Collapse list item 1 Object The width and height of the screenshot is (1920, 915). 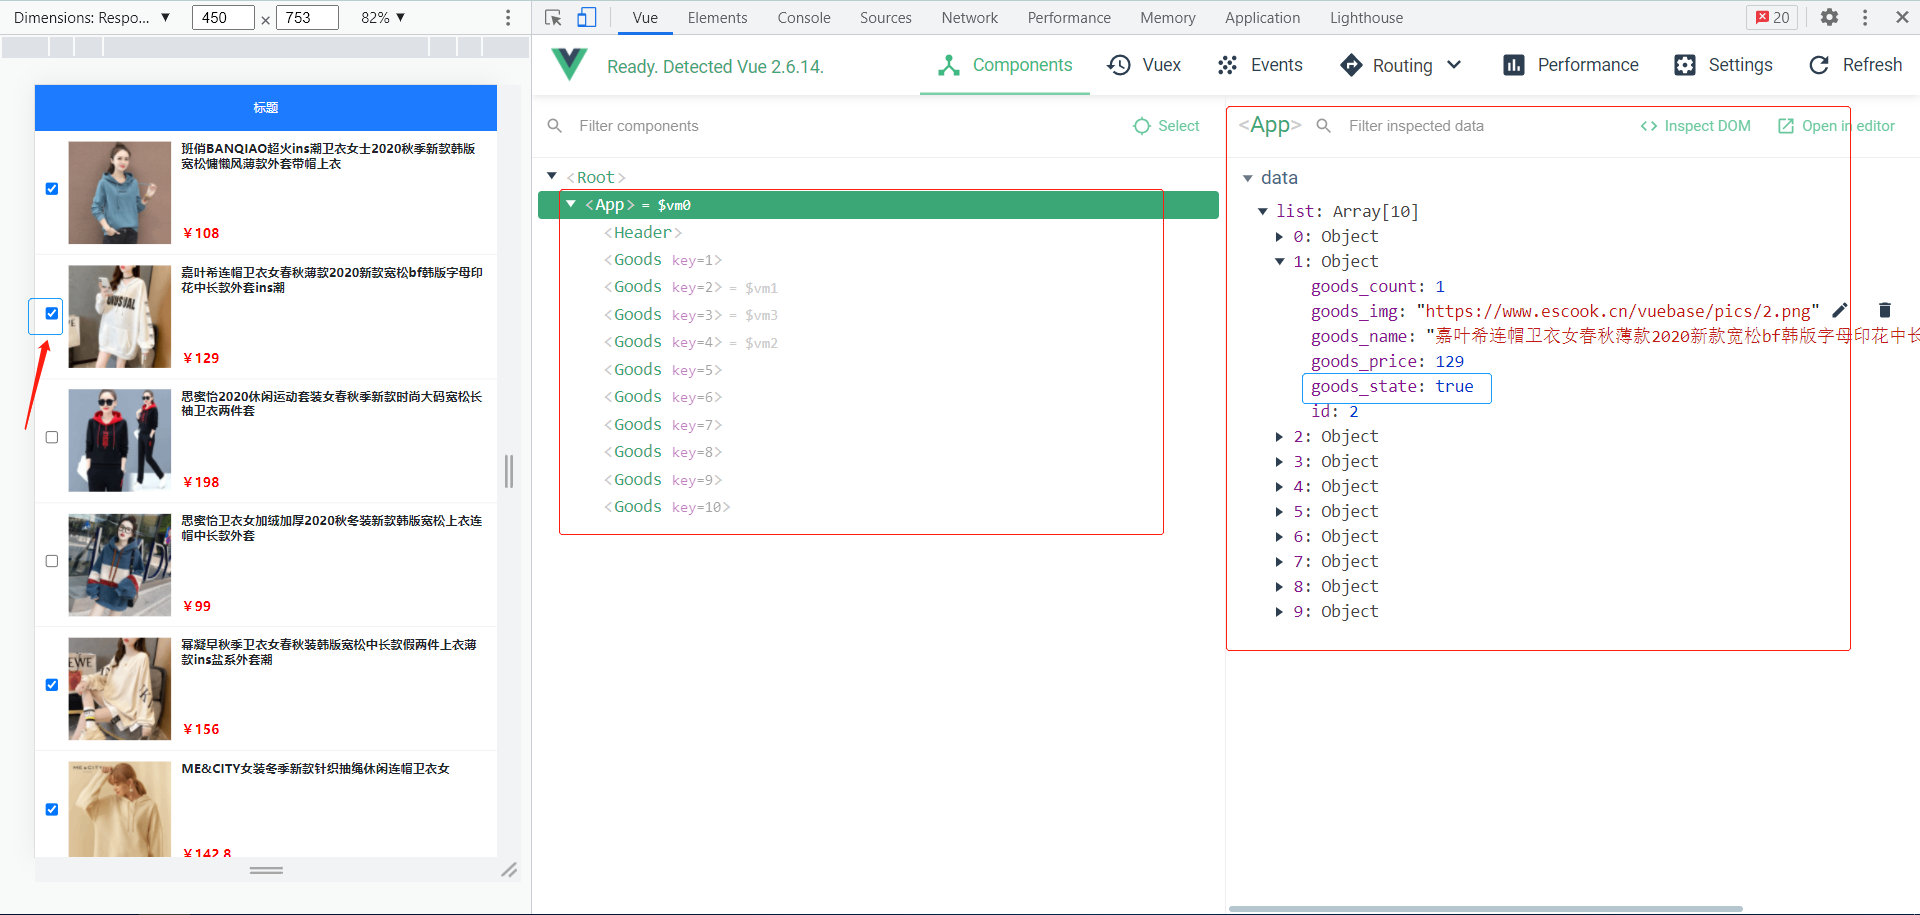click(1279, 262)
